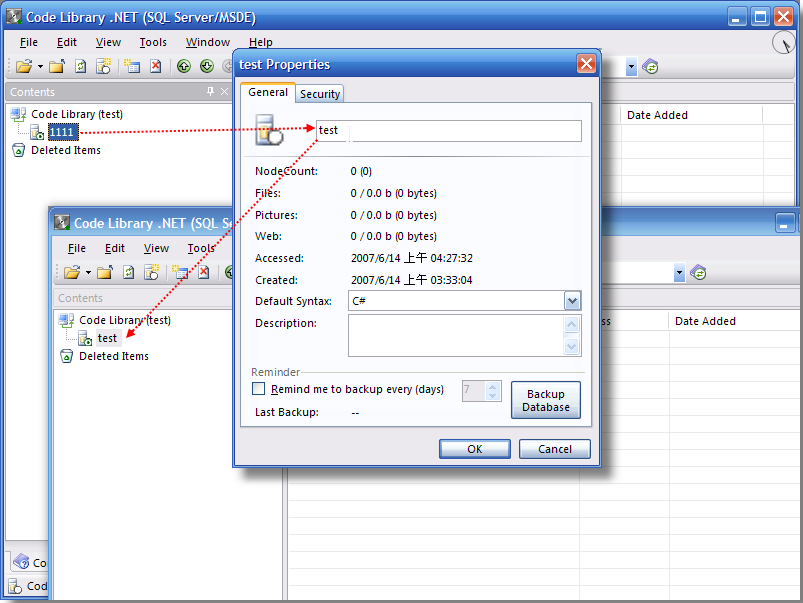
Task: Click purple sync icon in bottom window toolbar
Action: pyautogui.click(x=699, y=273)
